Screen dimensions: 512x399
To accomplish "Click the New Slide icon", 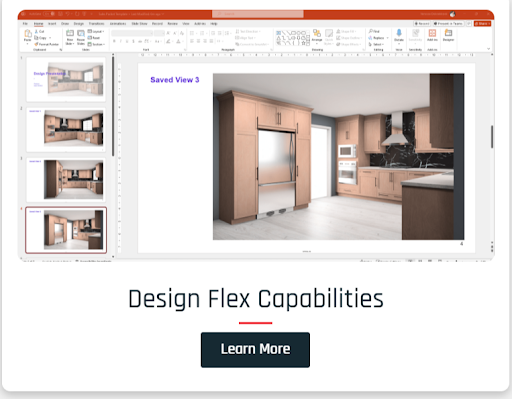I will click(x=70, y=33).
